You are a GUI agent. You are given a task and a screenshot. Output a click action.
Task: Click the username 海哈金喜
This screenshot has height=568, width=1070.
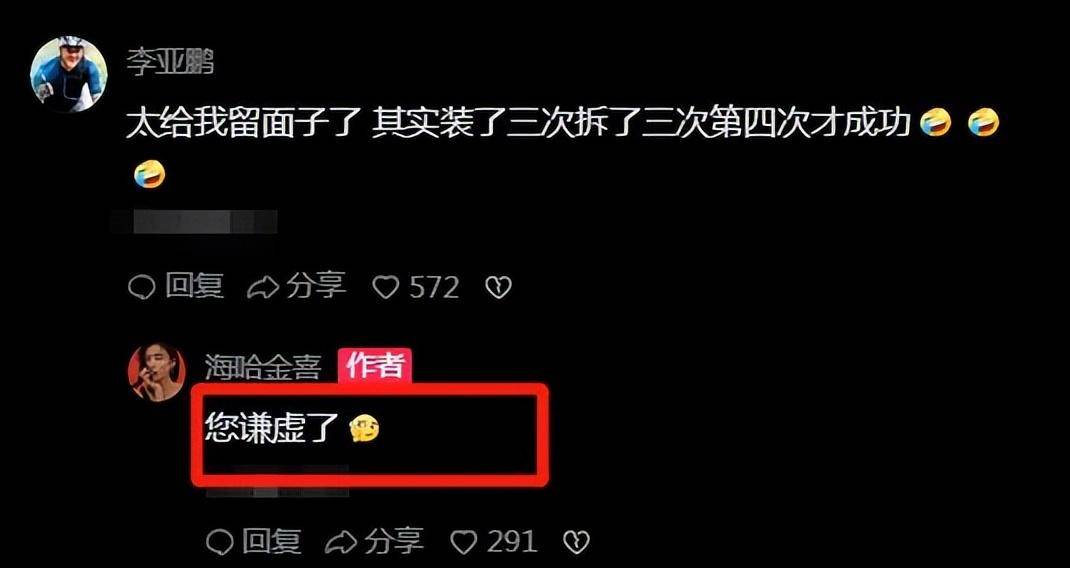[x=263, y=369]
